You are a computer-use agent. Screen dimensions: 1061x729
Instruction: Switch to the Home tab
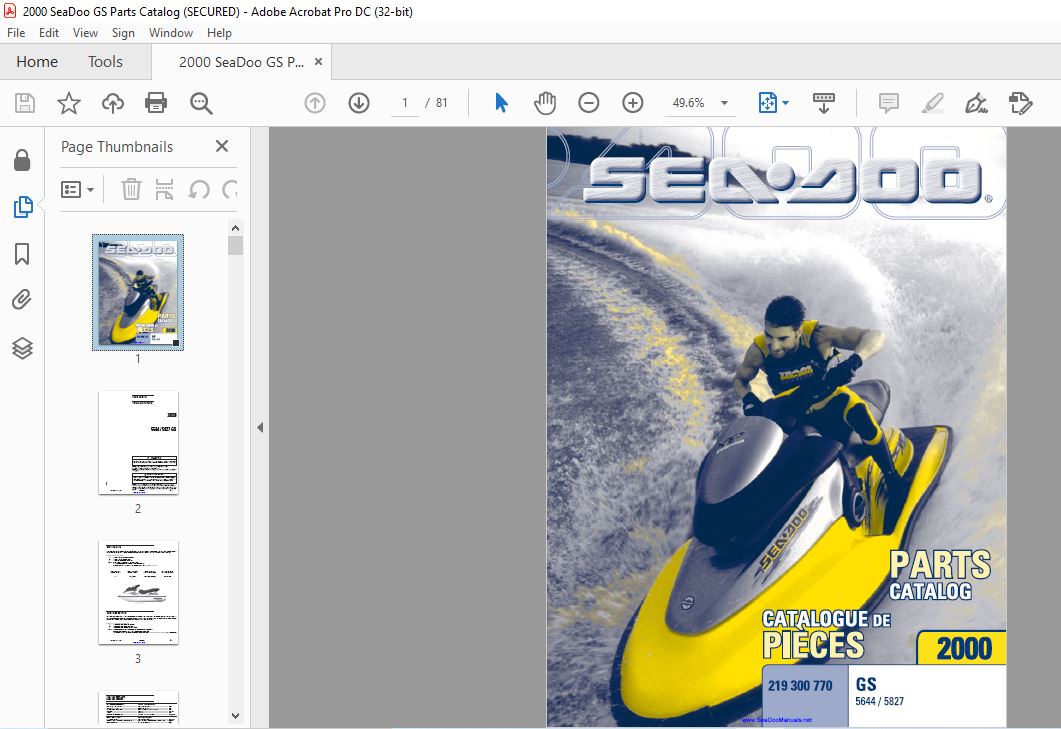tap(37, 62)
